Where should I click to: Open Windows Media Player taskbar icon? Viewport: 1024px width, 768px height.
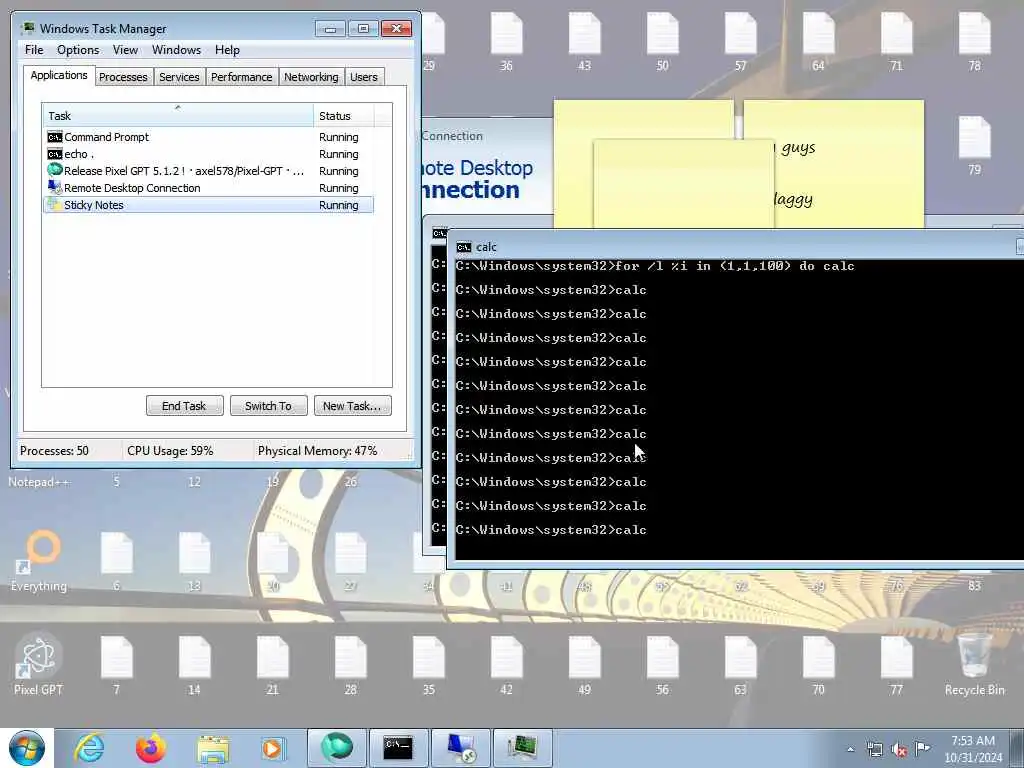[x=272, y=748]
